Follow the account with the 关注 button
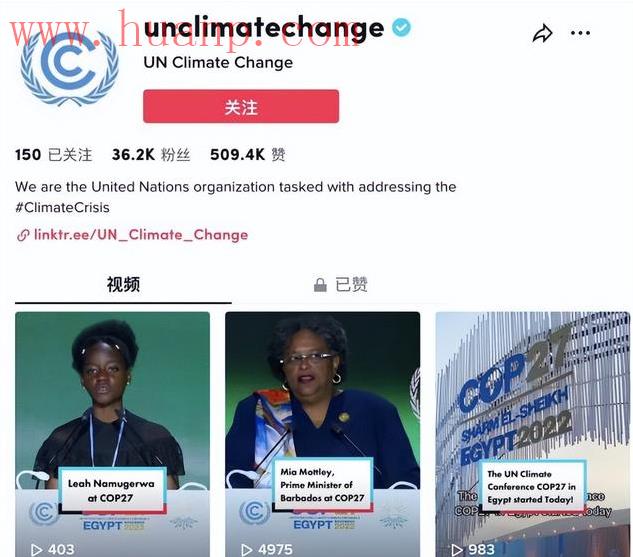 click(241, 107)
